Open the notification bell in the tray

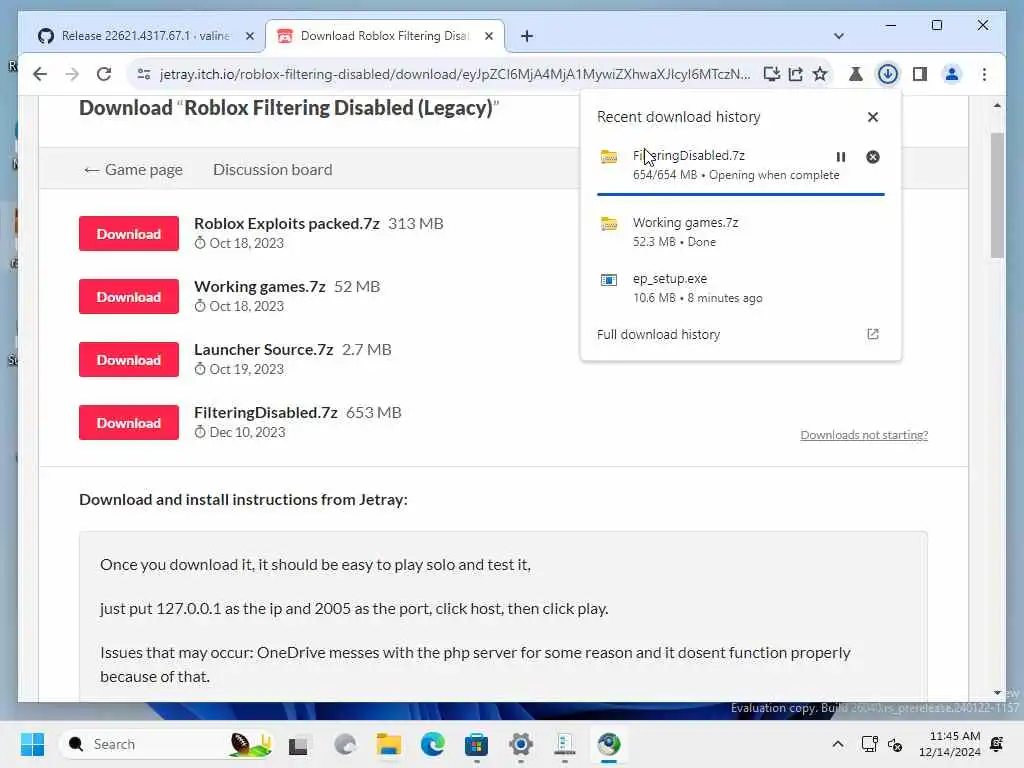pyautogui.click(x=997, y=744)
